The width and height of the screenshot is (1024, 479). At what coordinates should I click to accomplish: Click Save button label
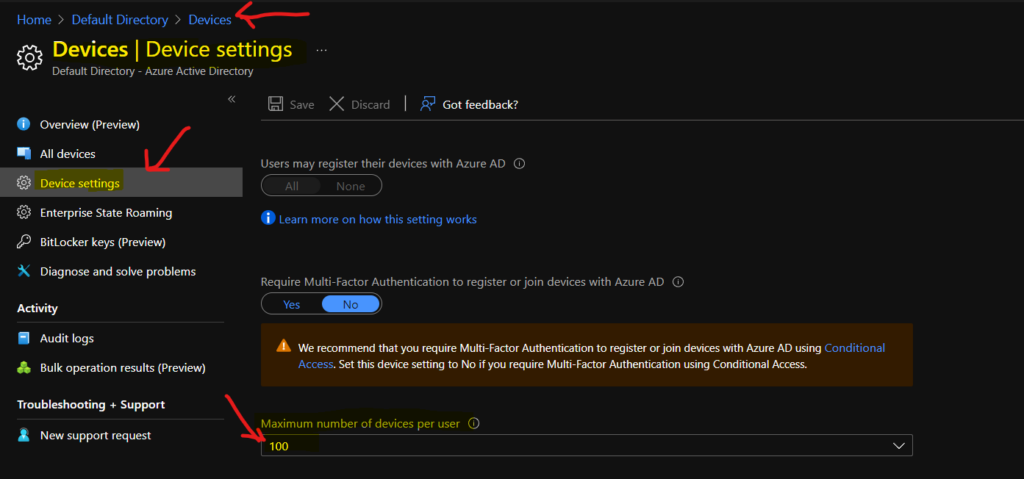[x=302, y=105]
